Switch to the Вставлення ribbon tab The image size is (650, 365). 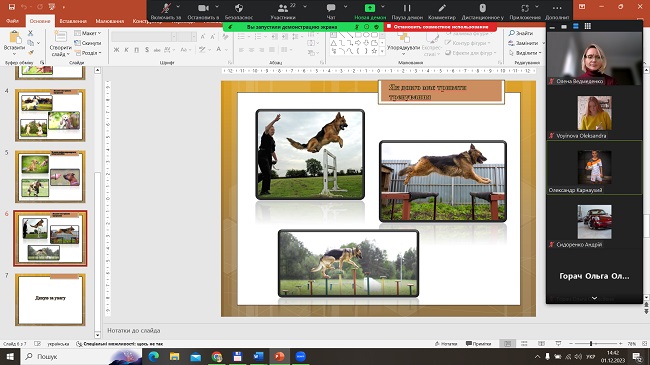73,21
